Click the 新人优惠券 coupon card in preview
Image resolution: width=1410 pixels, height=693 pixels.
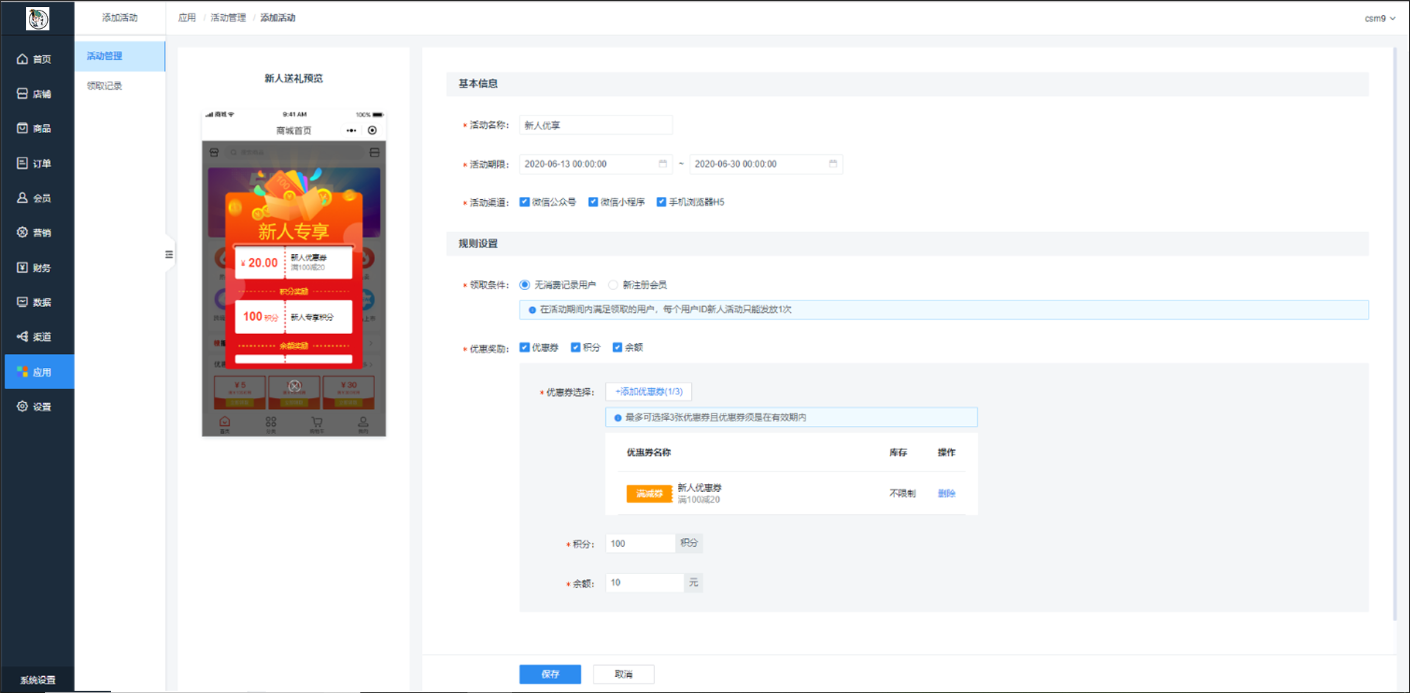[x=294, y=263]
